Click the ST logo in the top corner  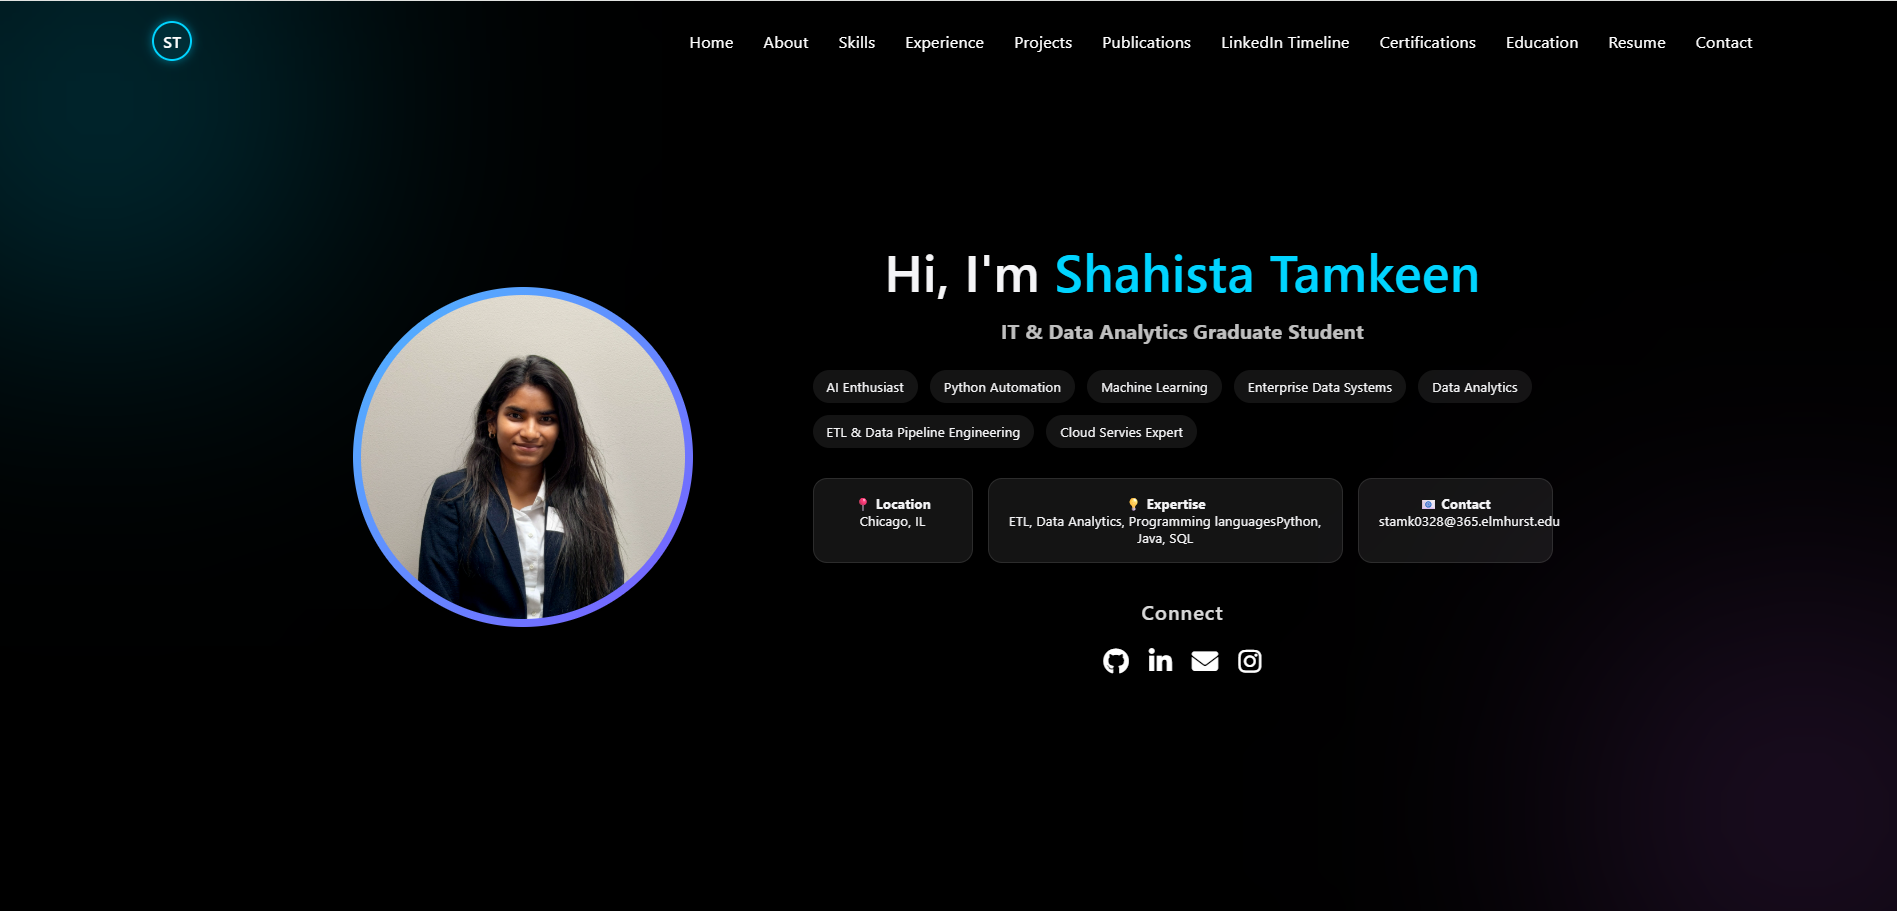(x=172, y=41)
